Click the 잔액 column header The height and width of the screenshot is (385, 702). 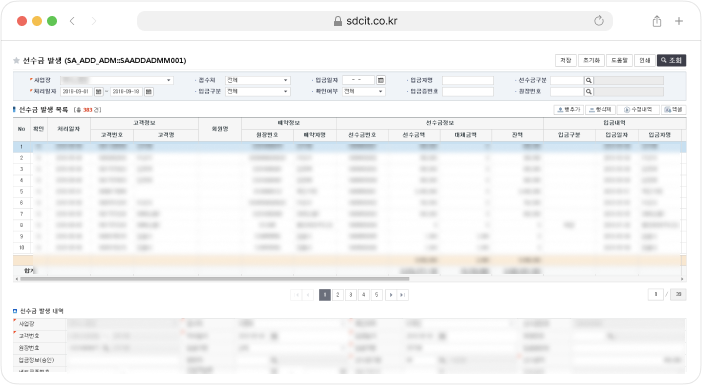click(518, 135)
